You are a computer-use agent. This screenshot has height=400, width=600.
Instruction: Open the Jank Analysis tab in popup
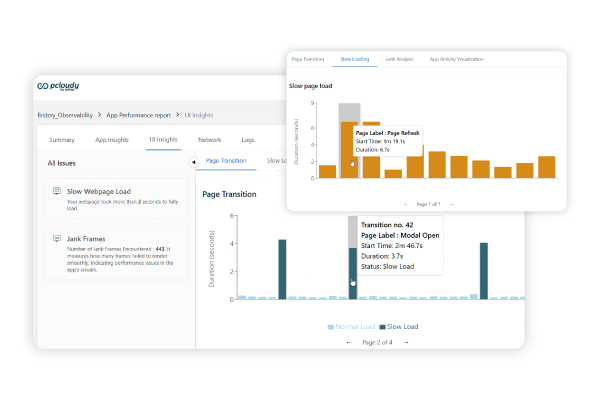(x=398, y=60)
